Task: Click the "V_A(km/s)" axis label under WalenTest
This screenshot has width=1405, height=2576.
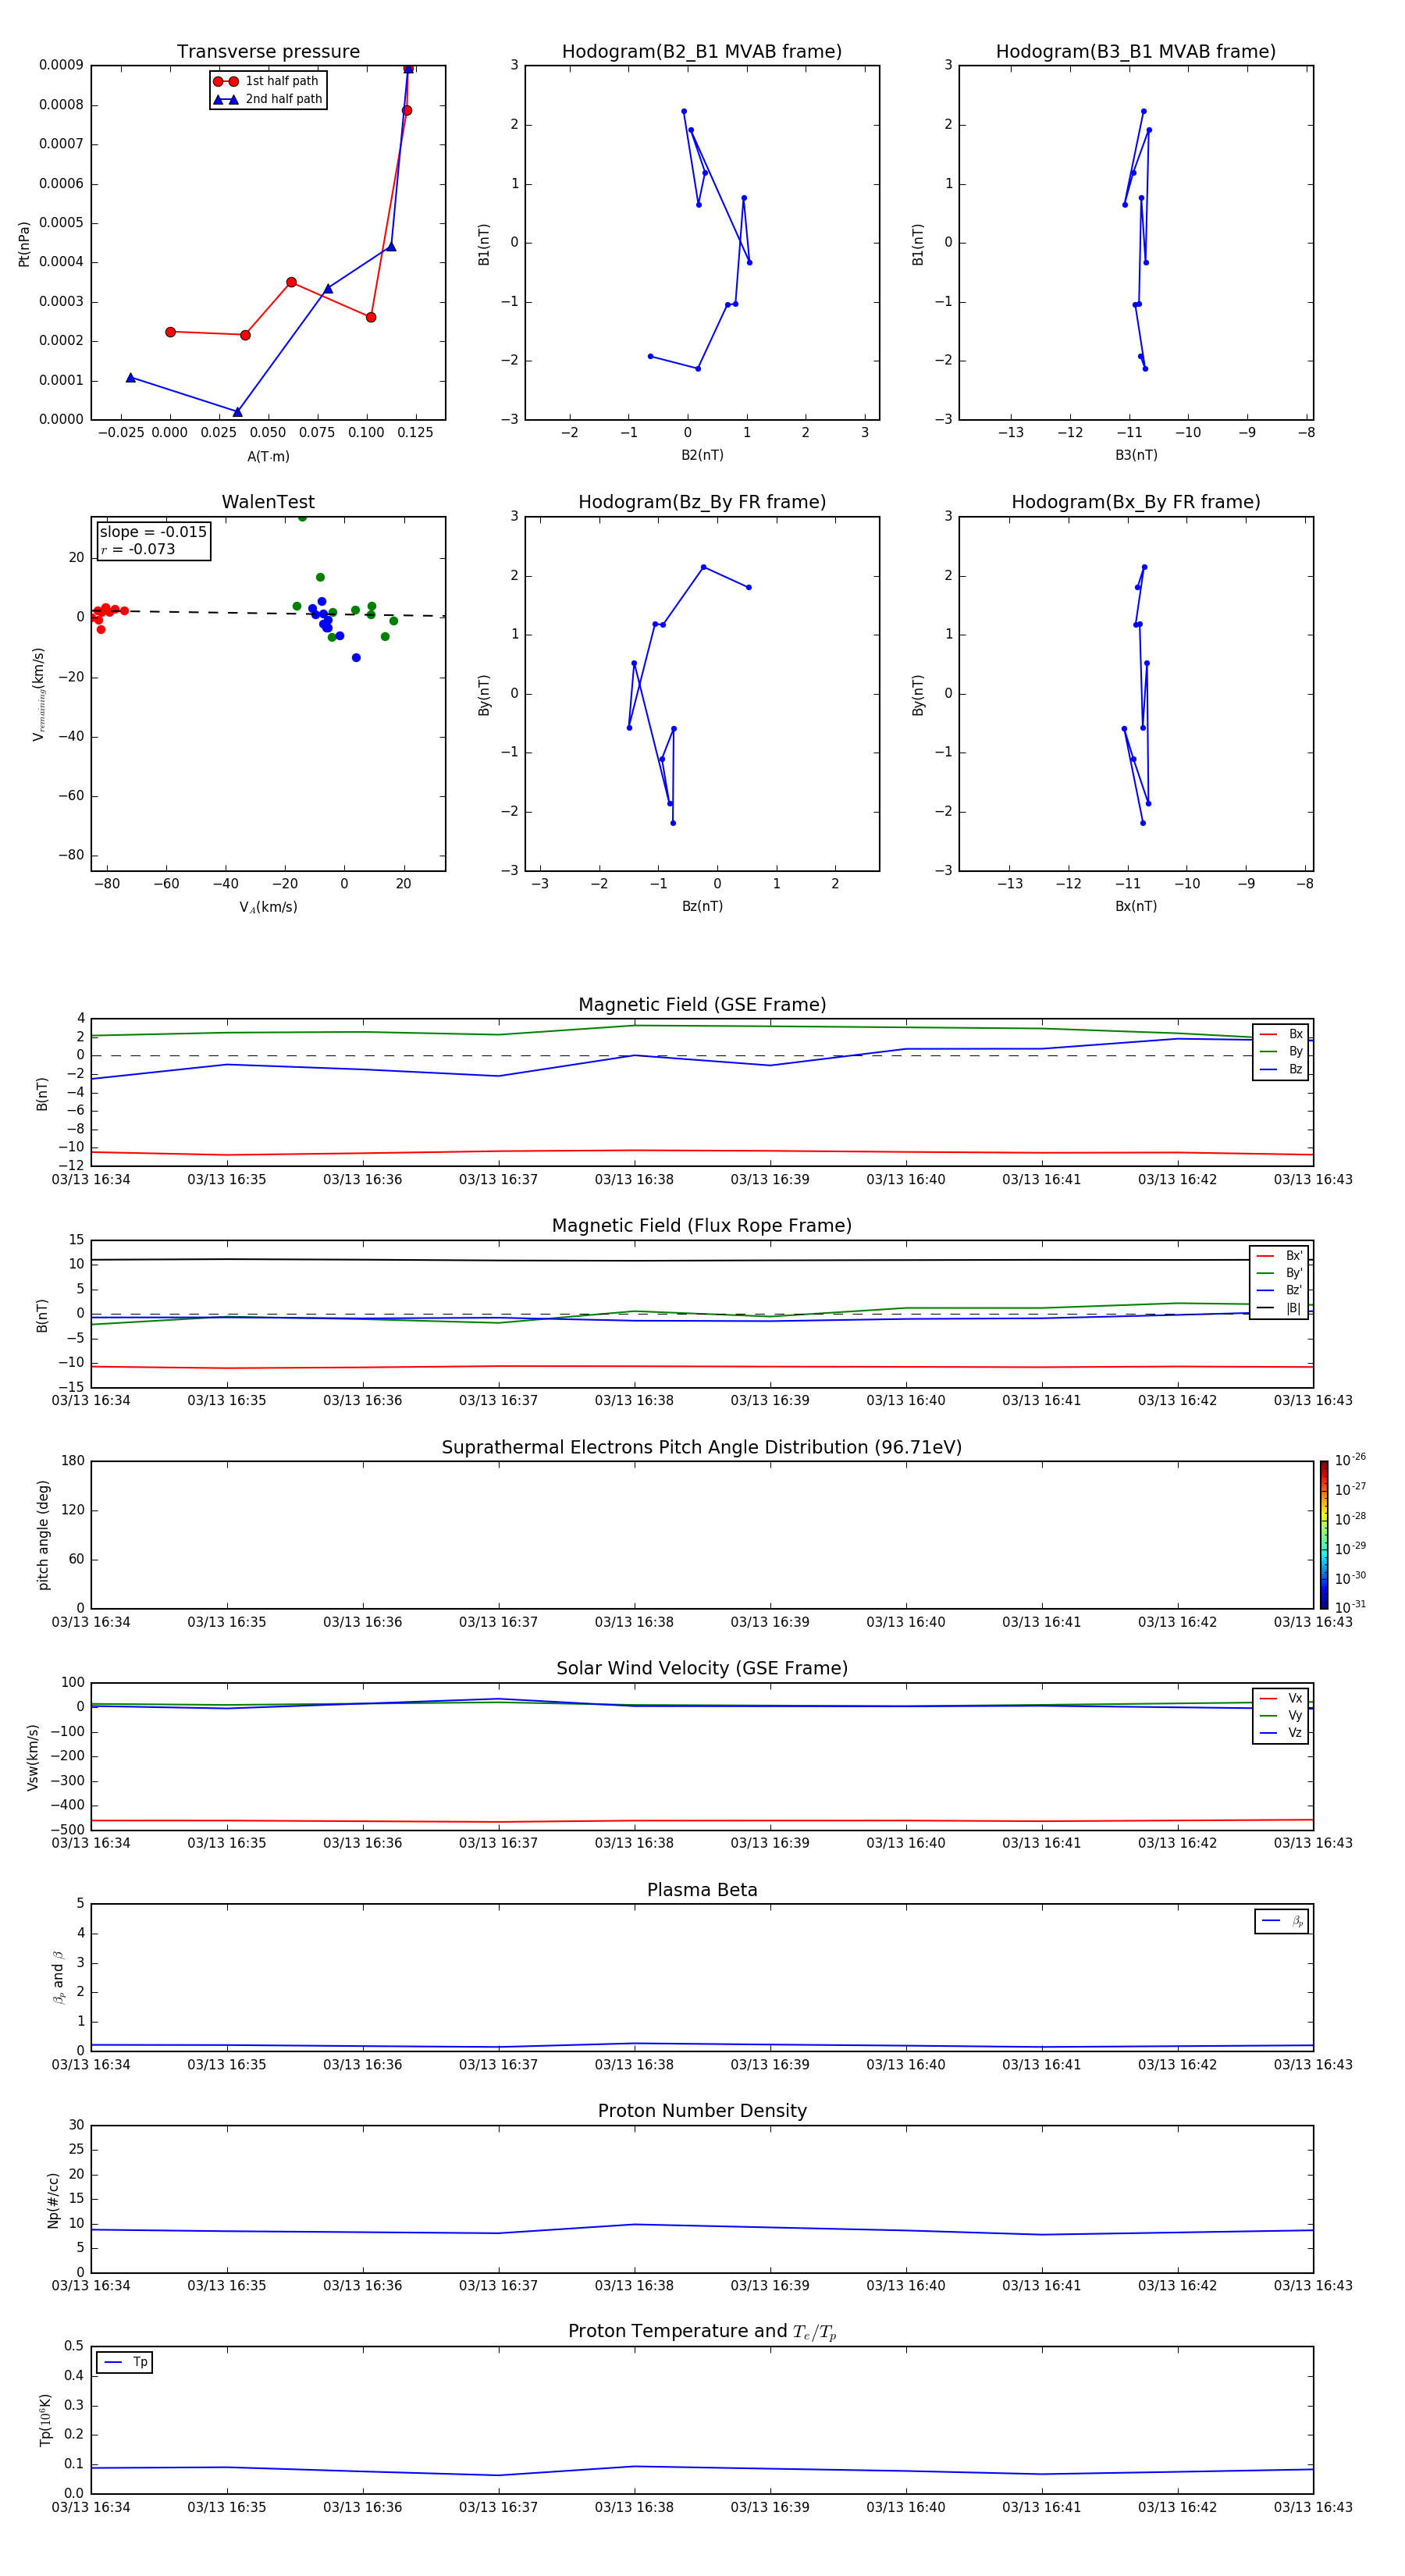Action: (268, 907)
